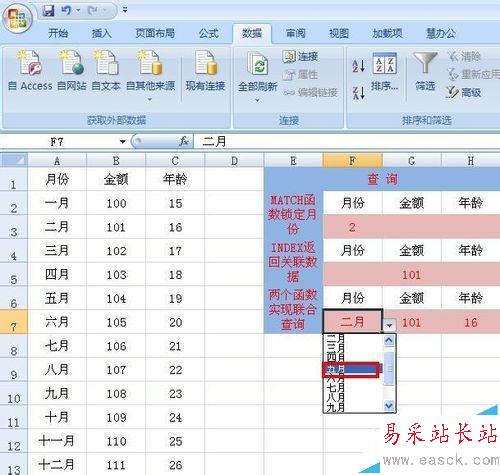Viewport: 500px width, 475px height.
Task: Select column F header
Action: pyautogui.click(x=352, y=160)
